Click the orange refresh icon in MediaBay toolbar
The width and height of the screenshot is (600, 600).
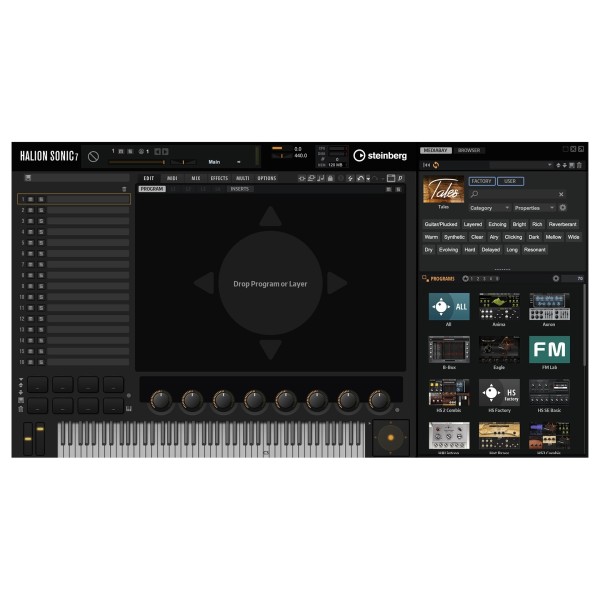[x=436, y=165]
